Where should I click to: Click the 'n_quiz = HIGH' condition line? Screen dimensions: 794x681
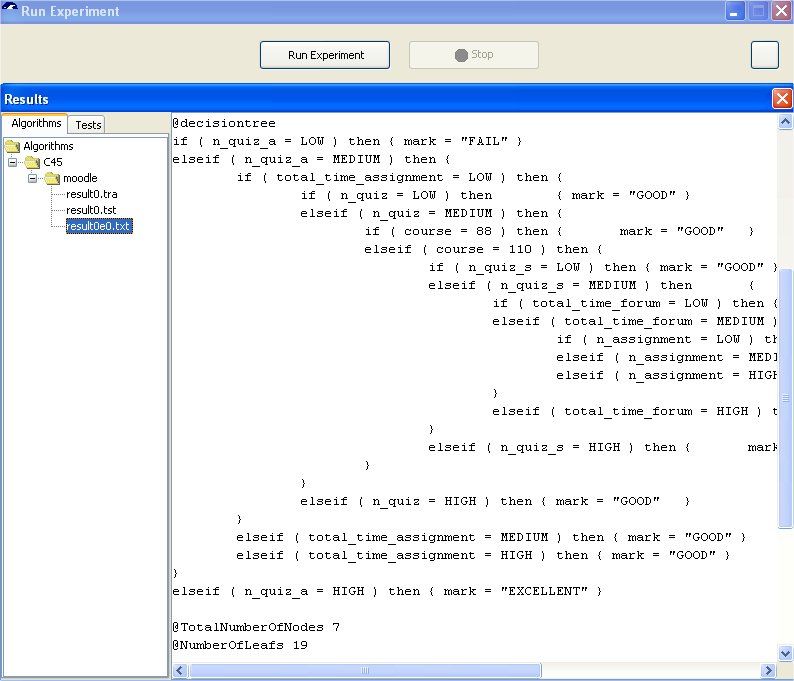(495, 501)
